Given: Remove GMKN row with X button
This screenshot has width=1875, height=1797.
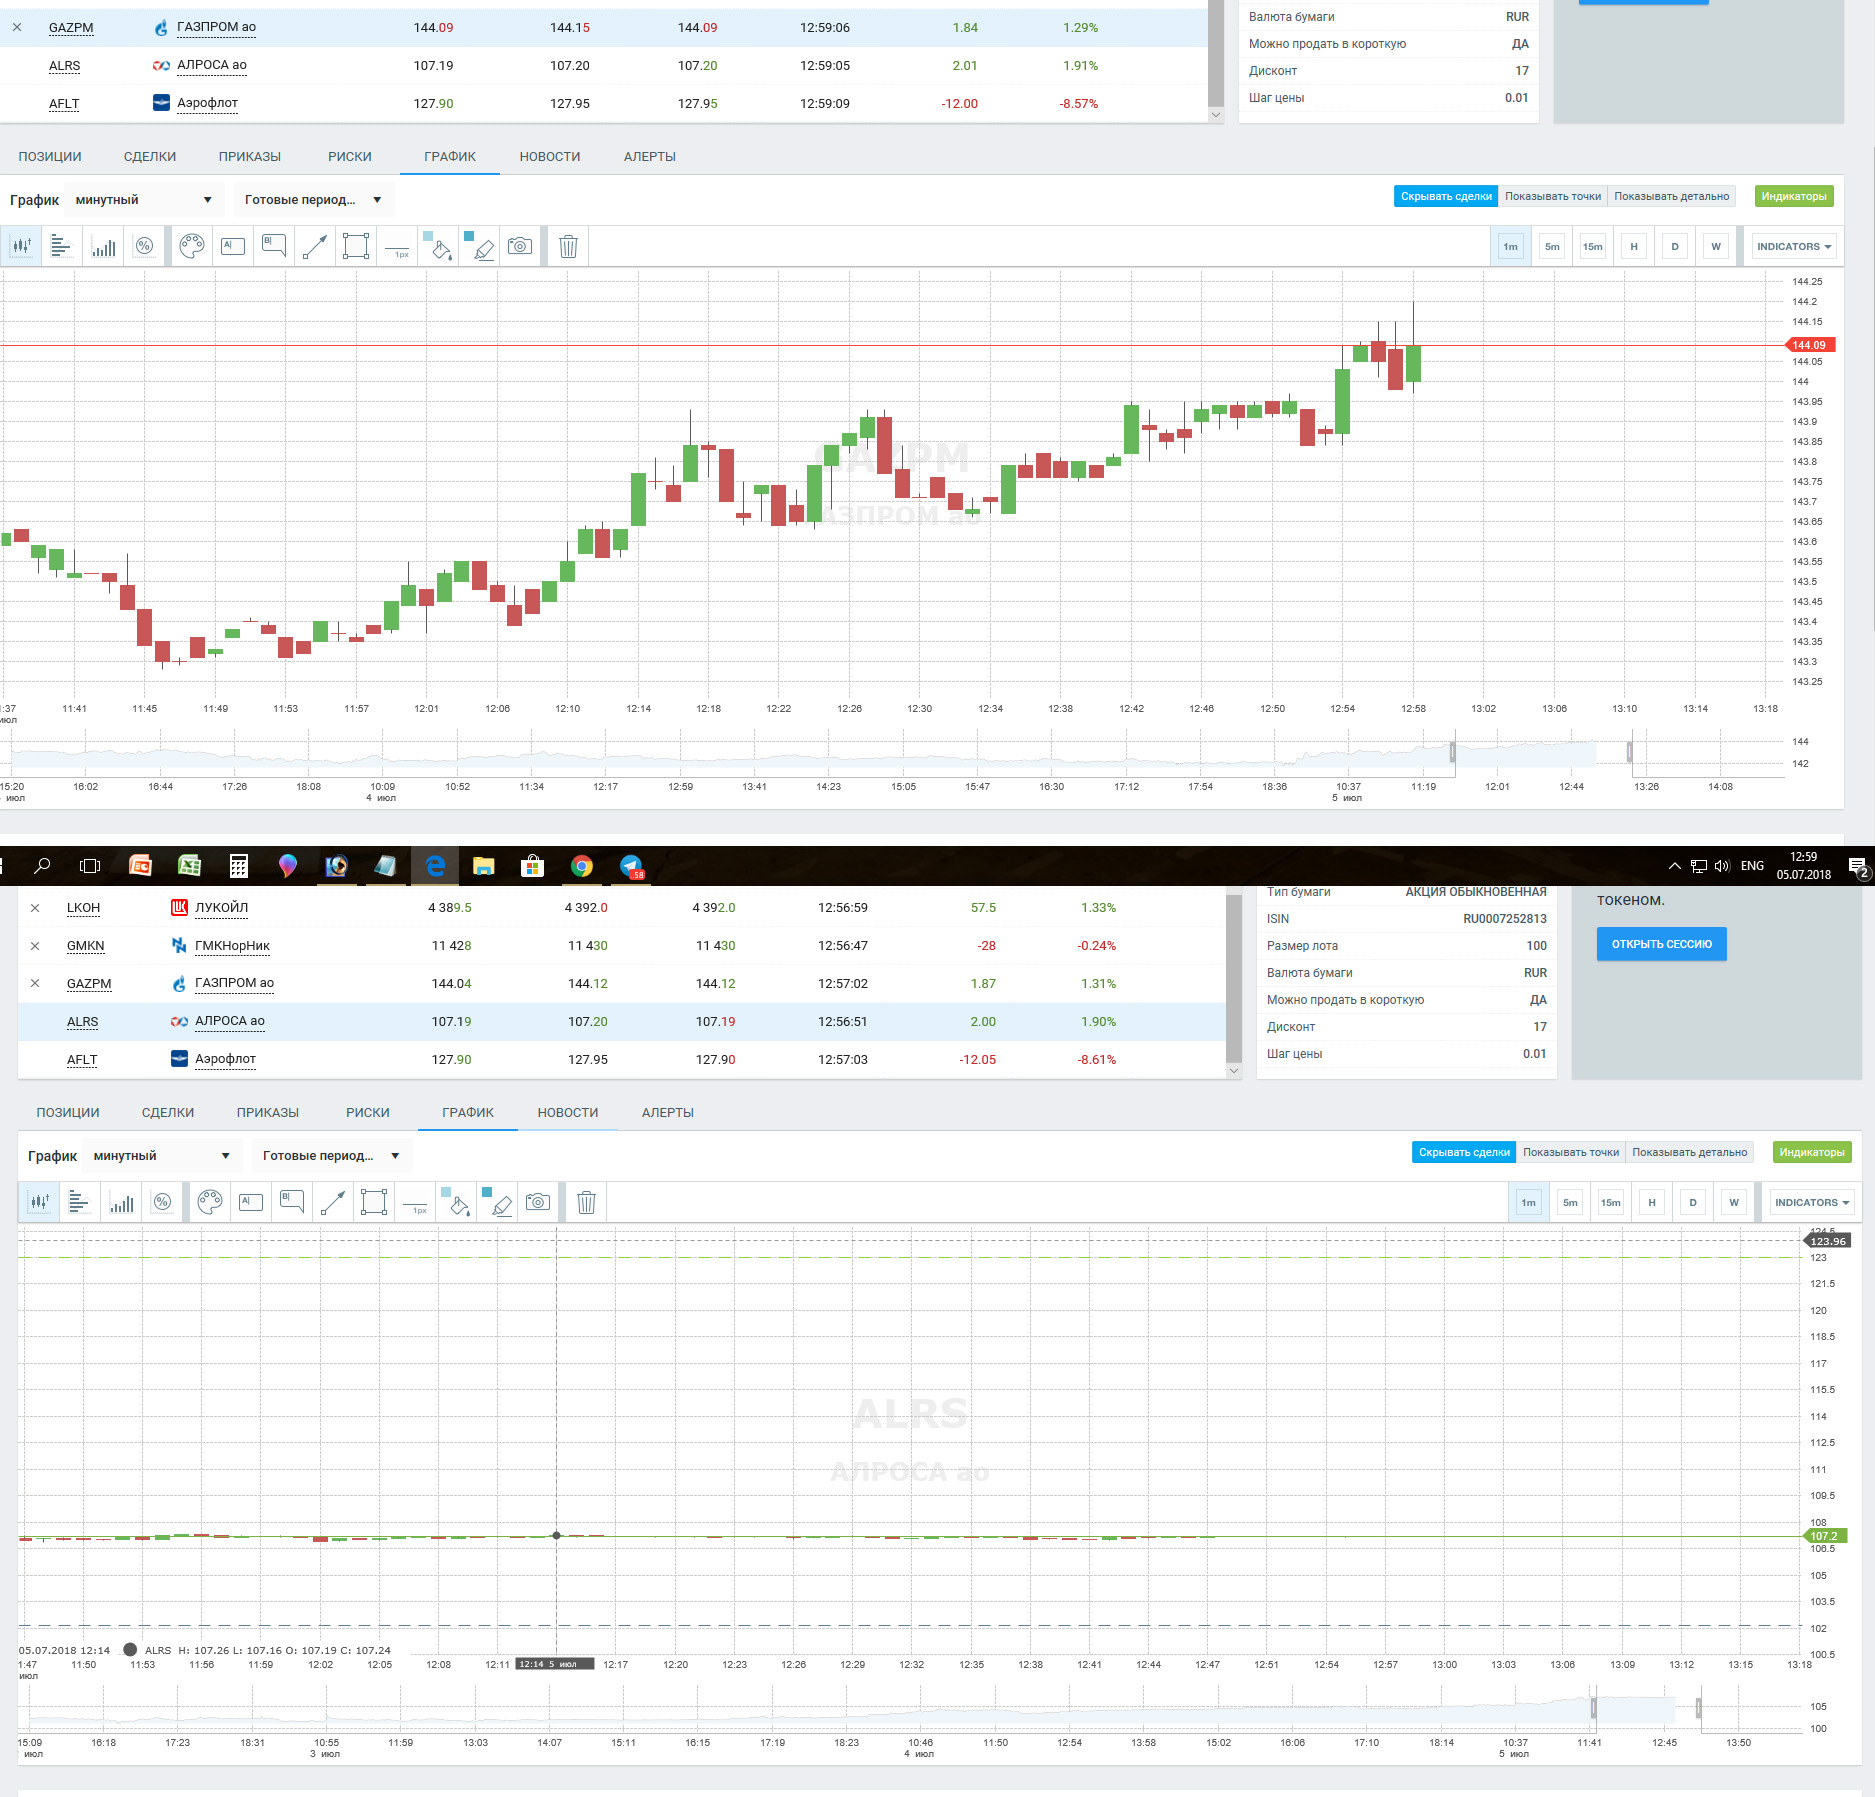Looking at the screenshot, I should 35,946.
